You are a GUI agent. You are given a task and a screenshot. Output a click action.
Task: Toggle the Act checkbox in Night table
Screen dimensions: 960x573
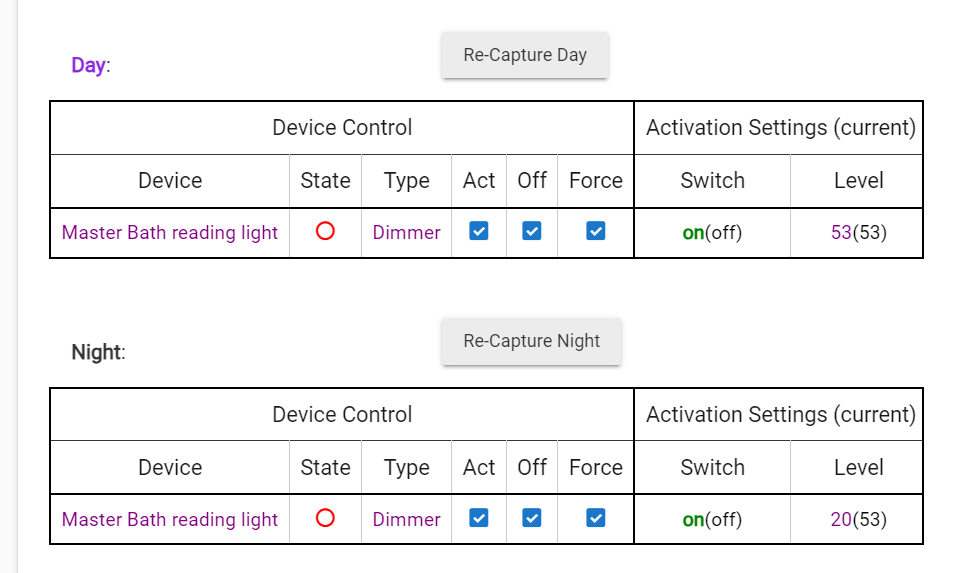(479, 518)
